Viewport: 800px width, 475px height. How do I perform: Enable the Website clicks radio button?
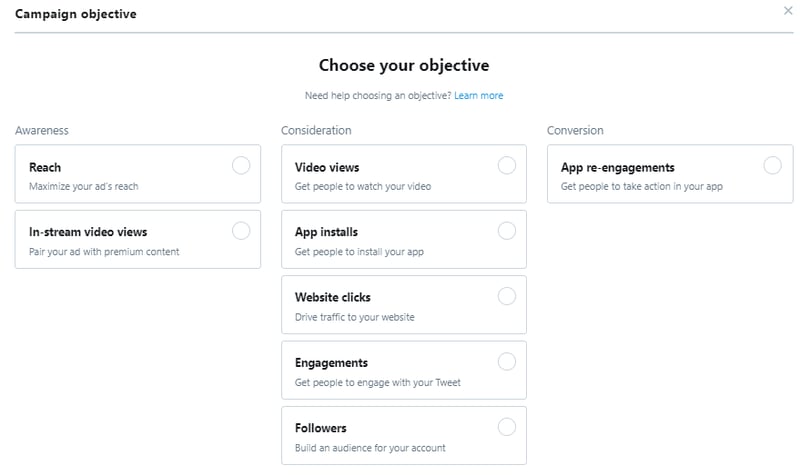pyautogui.click(x=507, y=296)
